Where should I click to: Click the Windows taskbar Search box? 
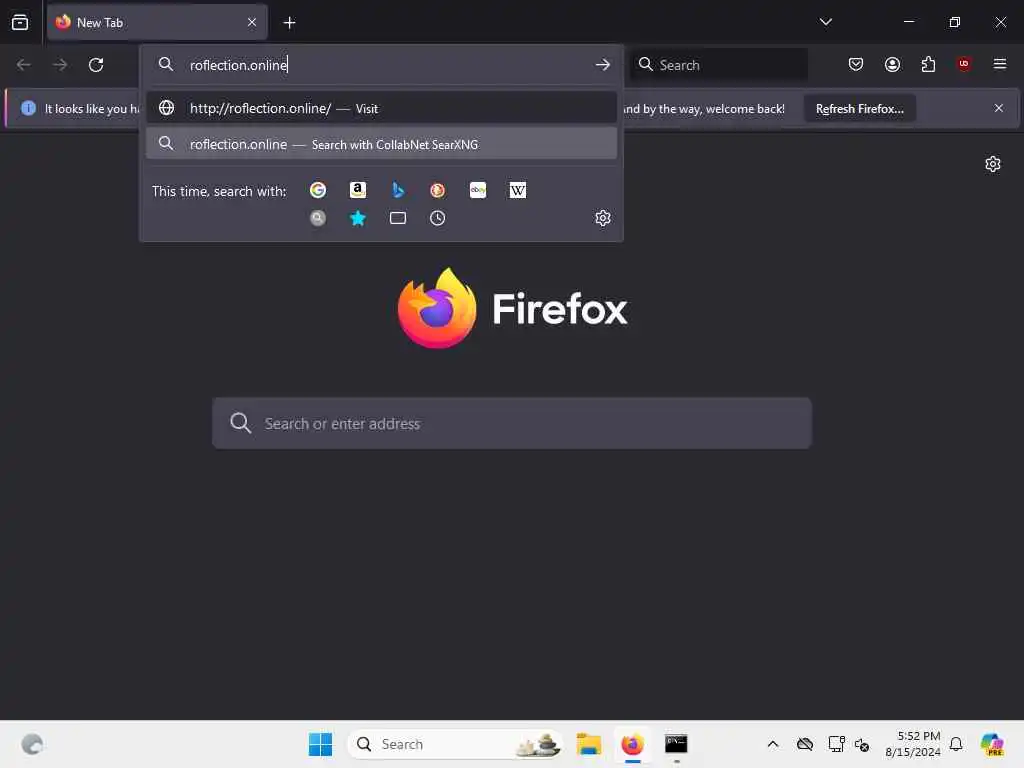(456, 744)
